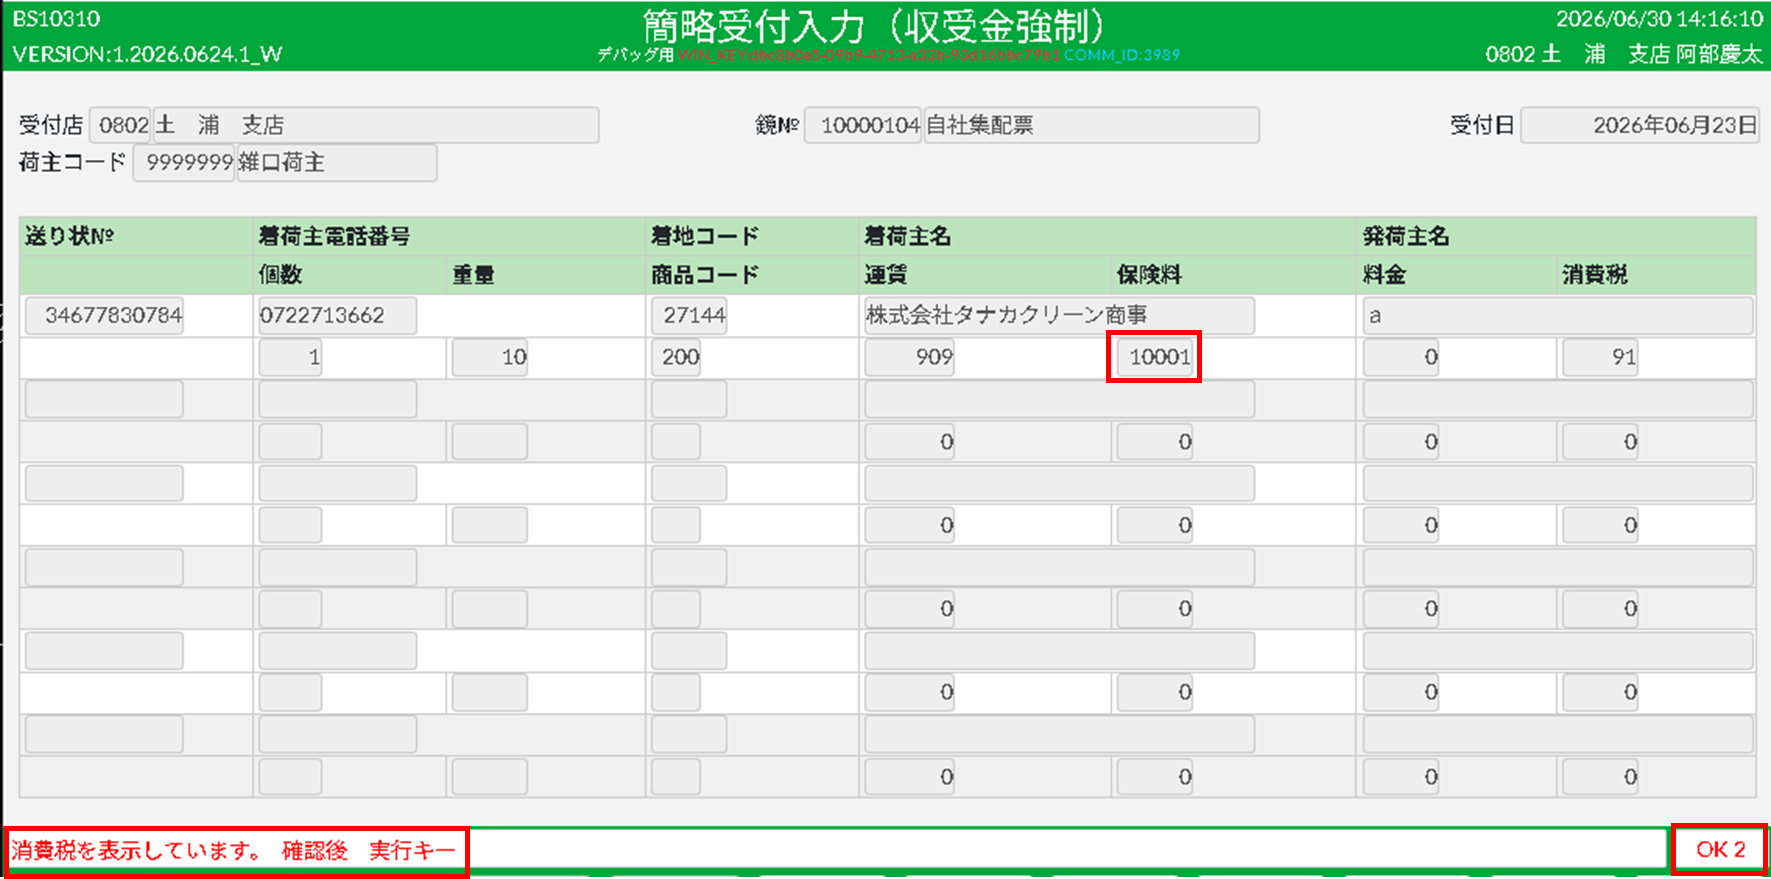The height and width of the screenshot is (879, 1771).
Task: Click the phone number field 0722713662
Action: pyautogui.click(x=337, y=316)
